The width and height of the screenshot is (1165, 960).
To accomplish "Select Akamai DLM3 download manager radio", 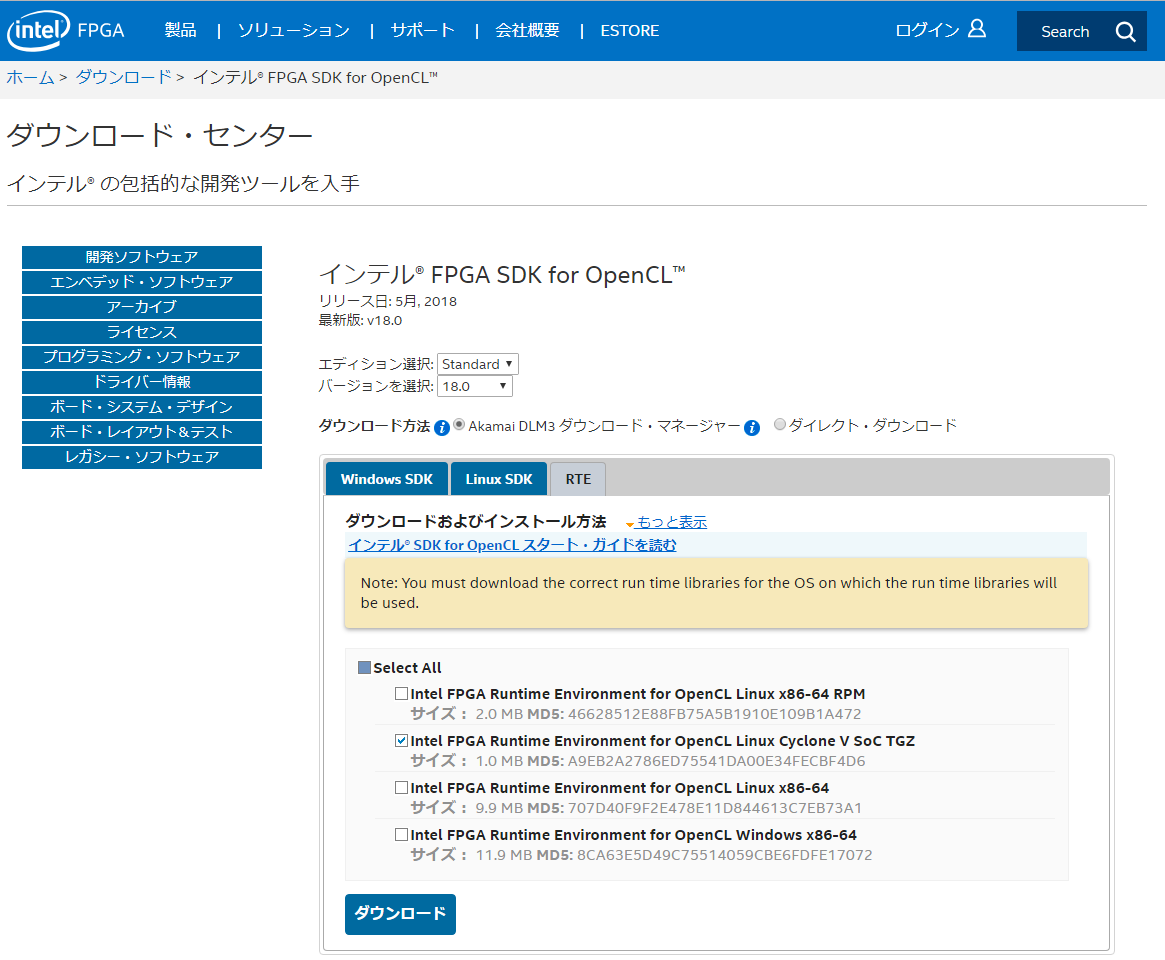I will 459,424.
